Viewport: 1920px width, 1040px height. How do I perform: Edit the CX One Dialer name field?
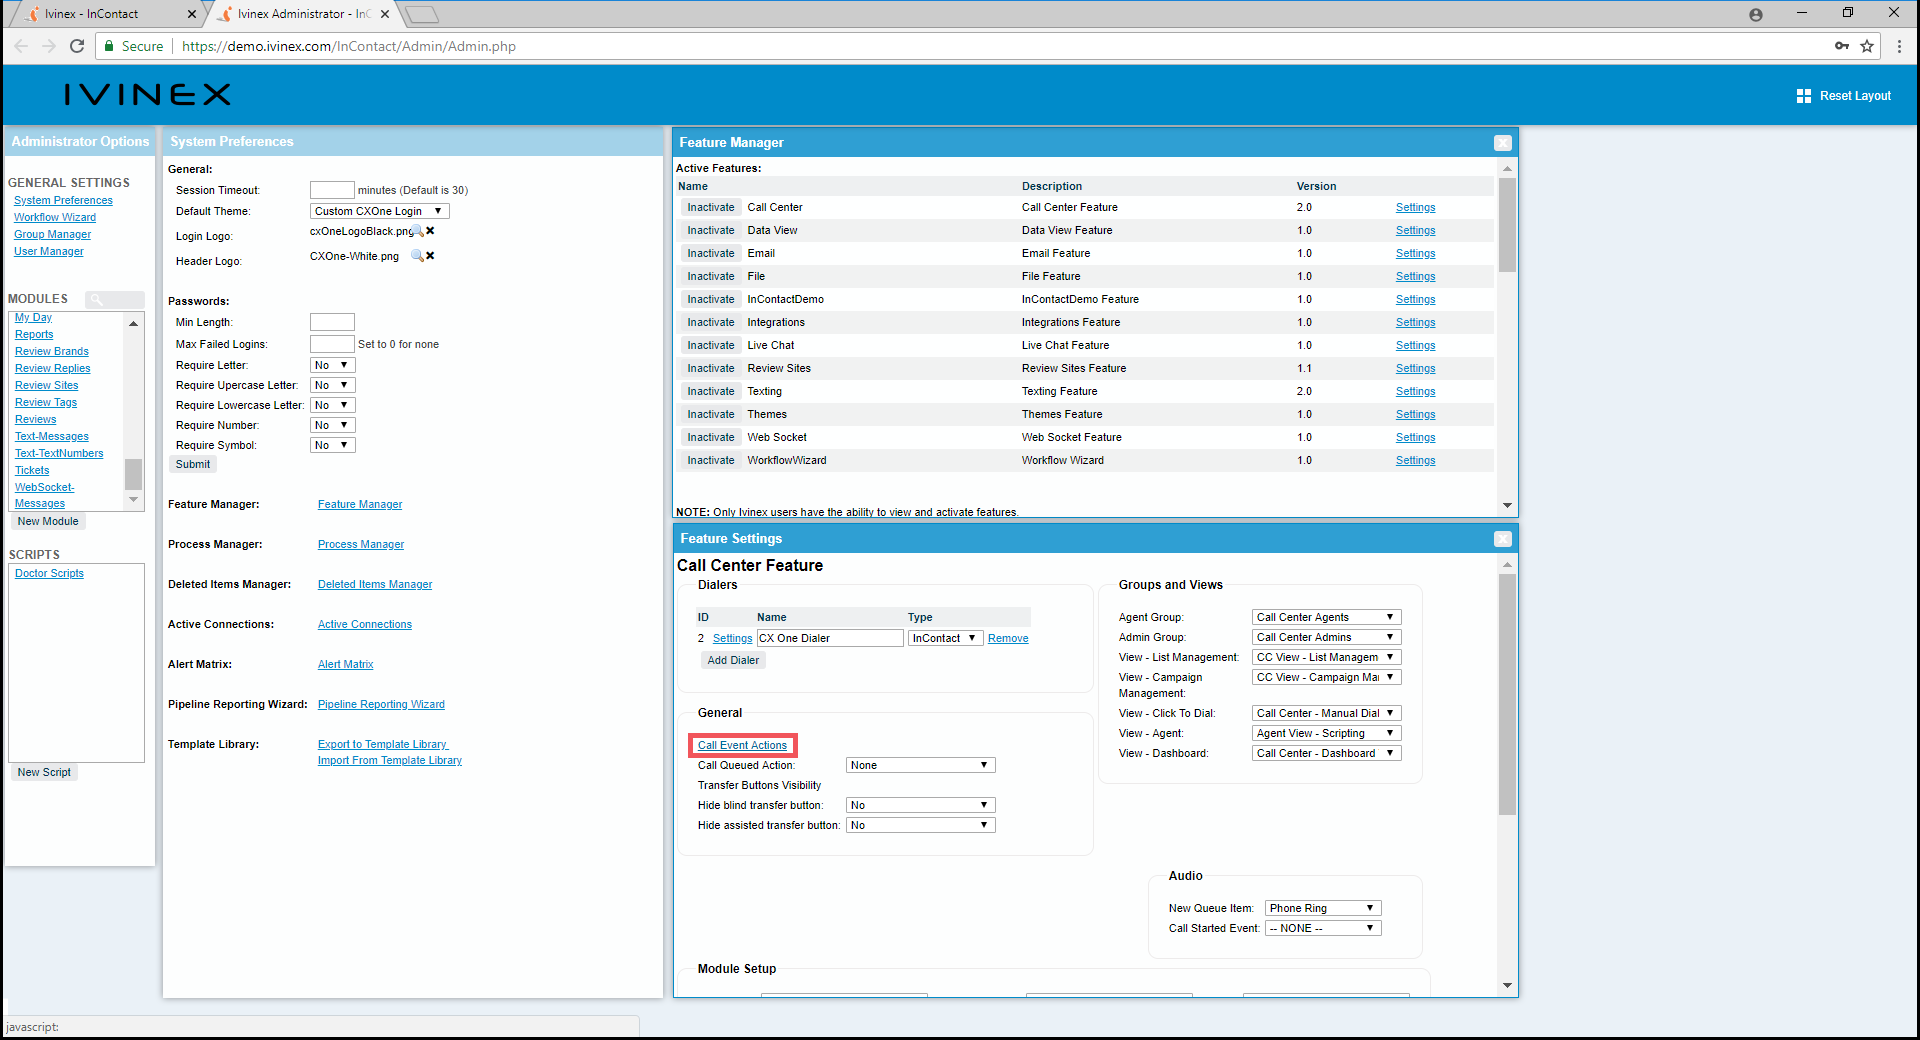(830, 638)
